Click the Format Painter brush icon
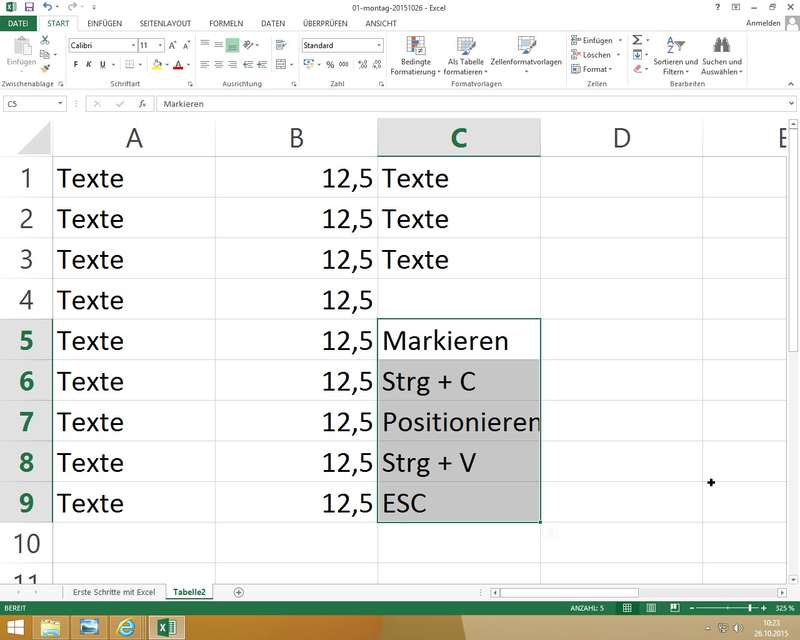The height and width of the screenshot is (640, 800). click(45, 67)
